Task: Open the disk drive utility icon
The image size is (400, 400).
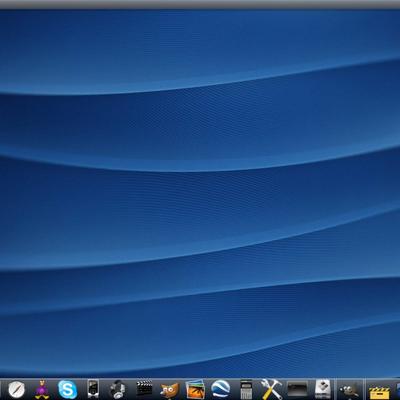Action: (322, 389)
